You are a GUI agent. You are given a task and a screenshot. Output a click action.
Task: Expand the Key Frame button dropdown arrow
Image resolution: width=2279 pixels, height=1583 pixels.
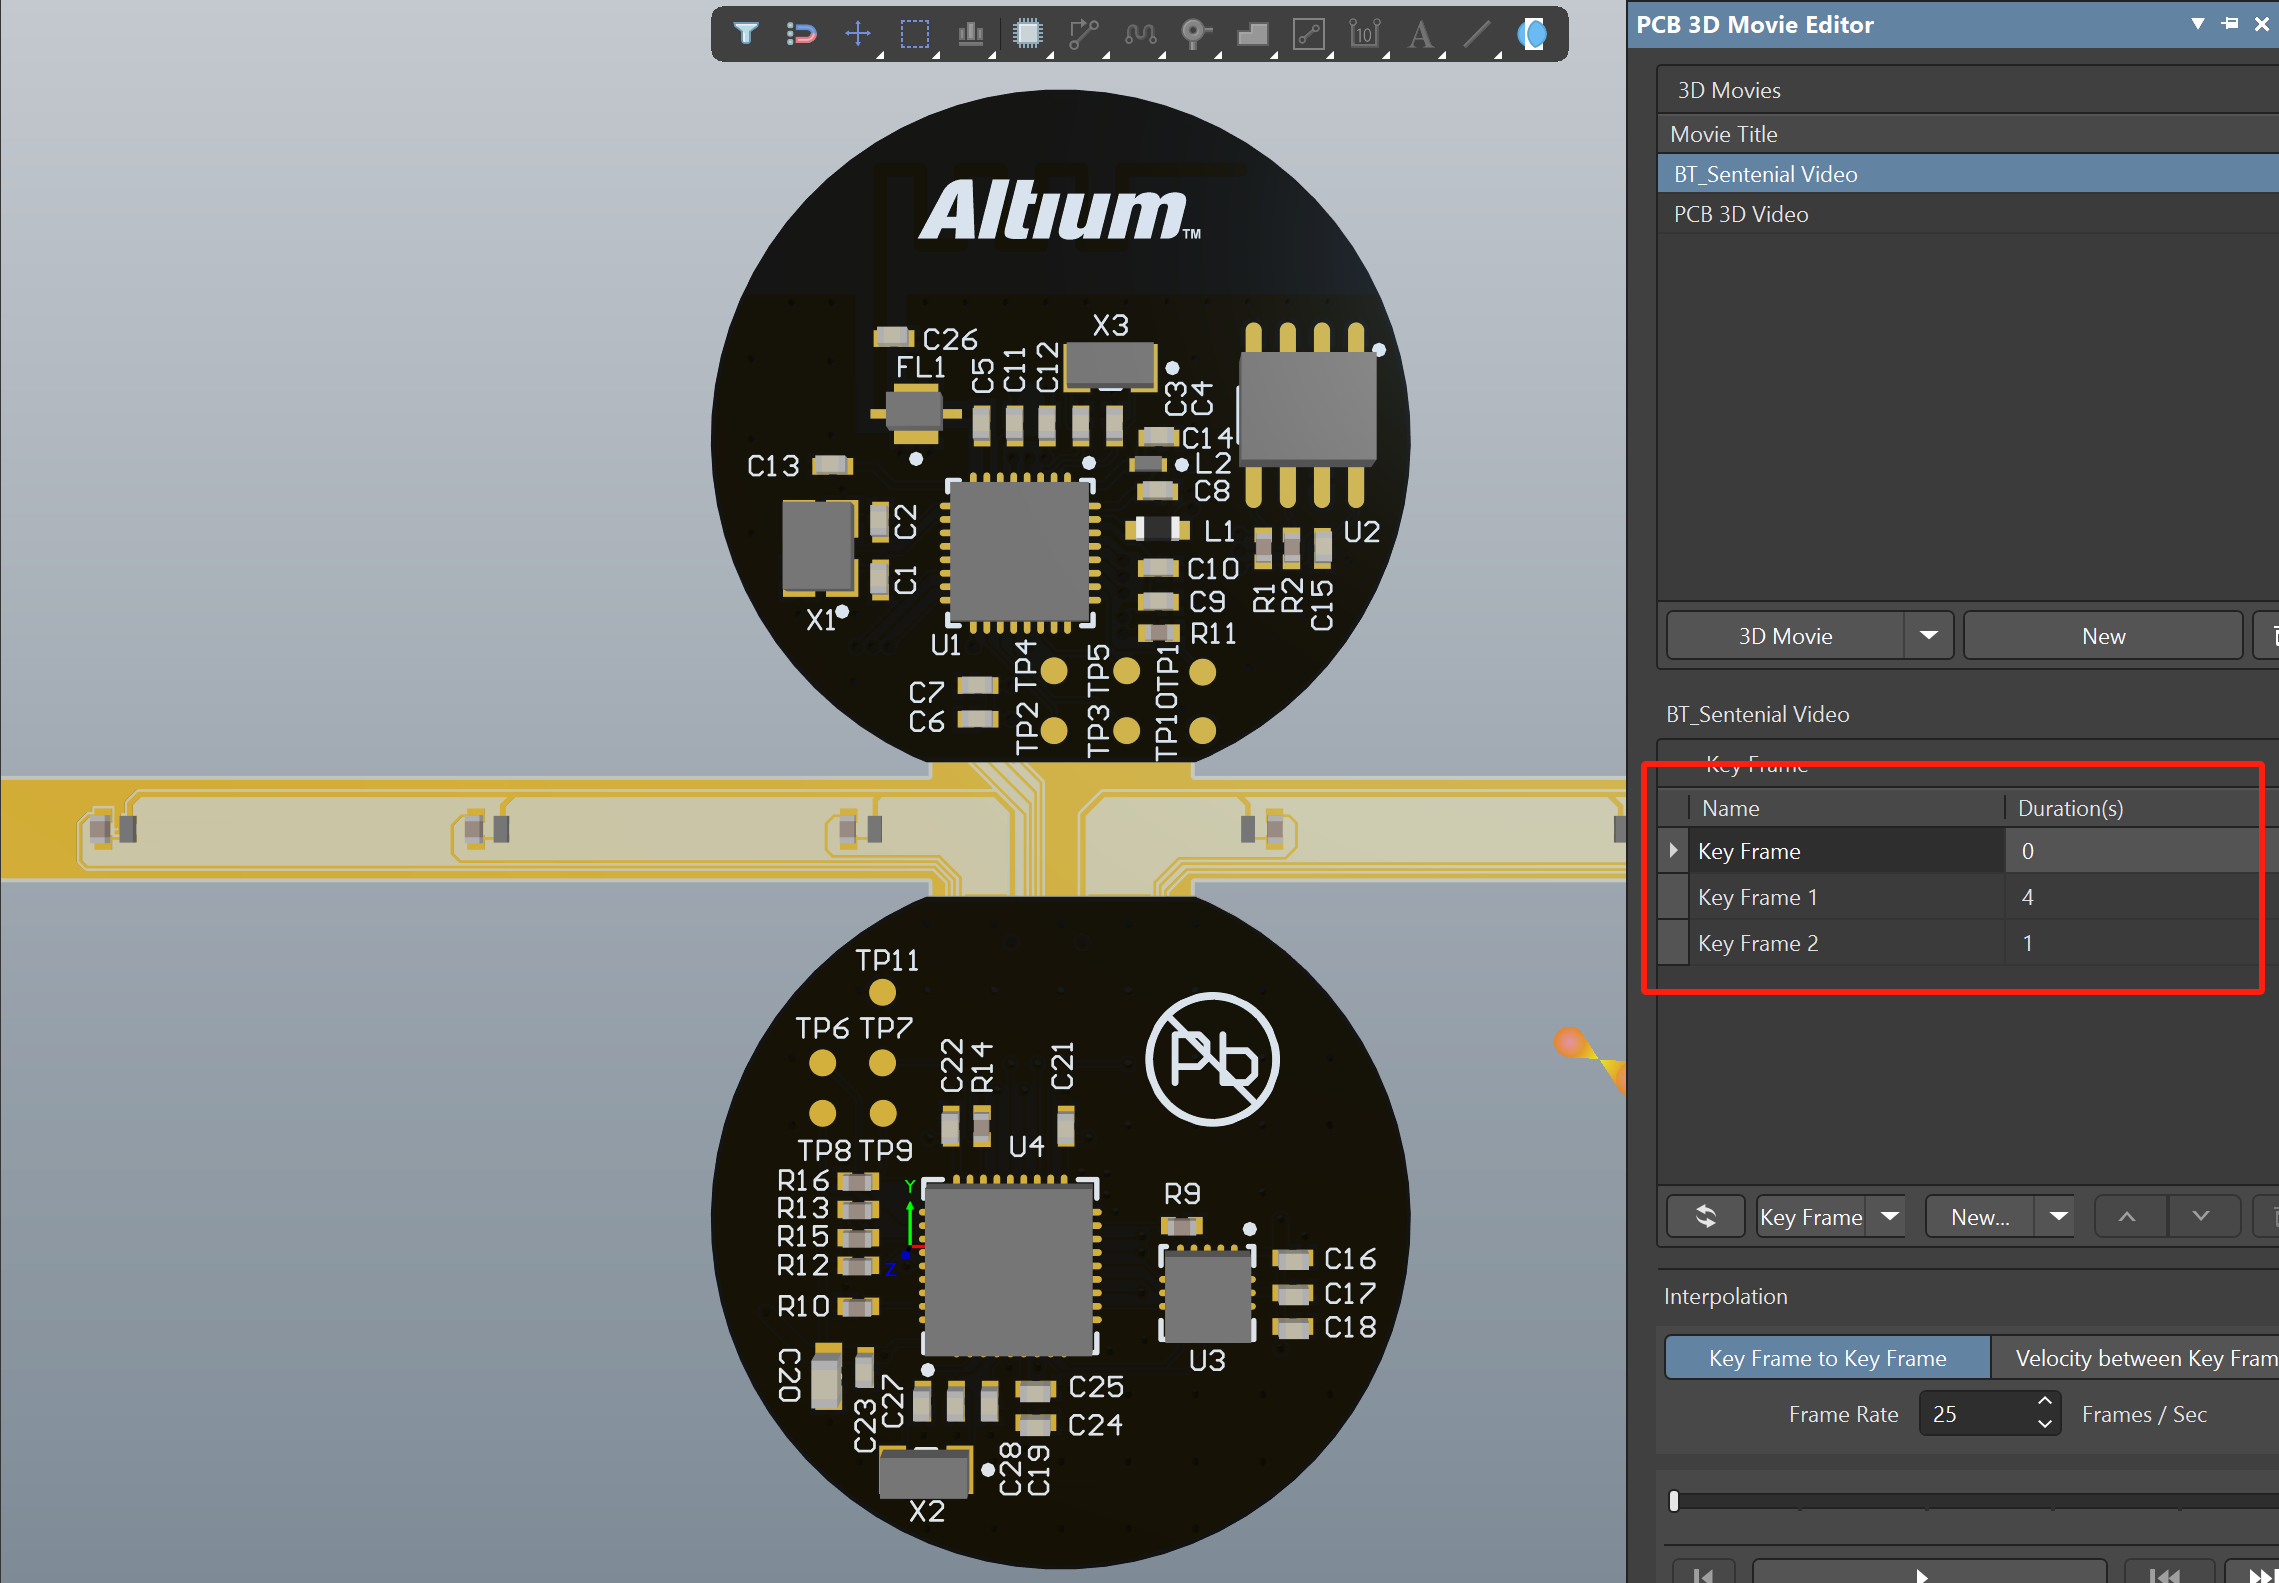(1889, 1216)
